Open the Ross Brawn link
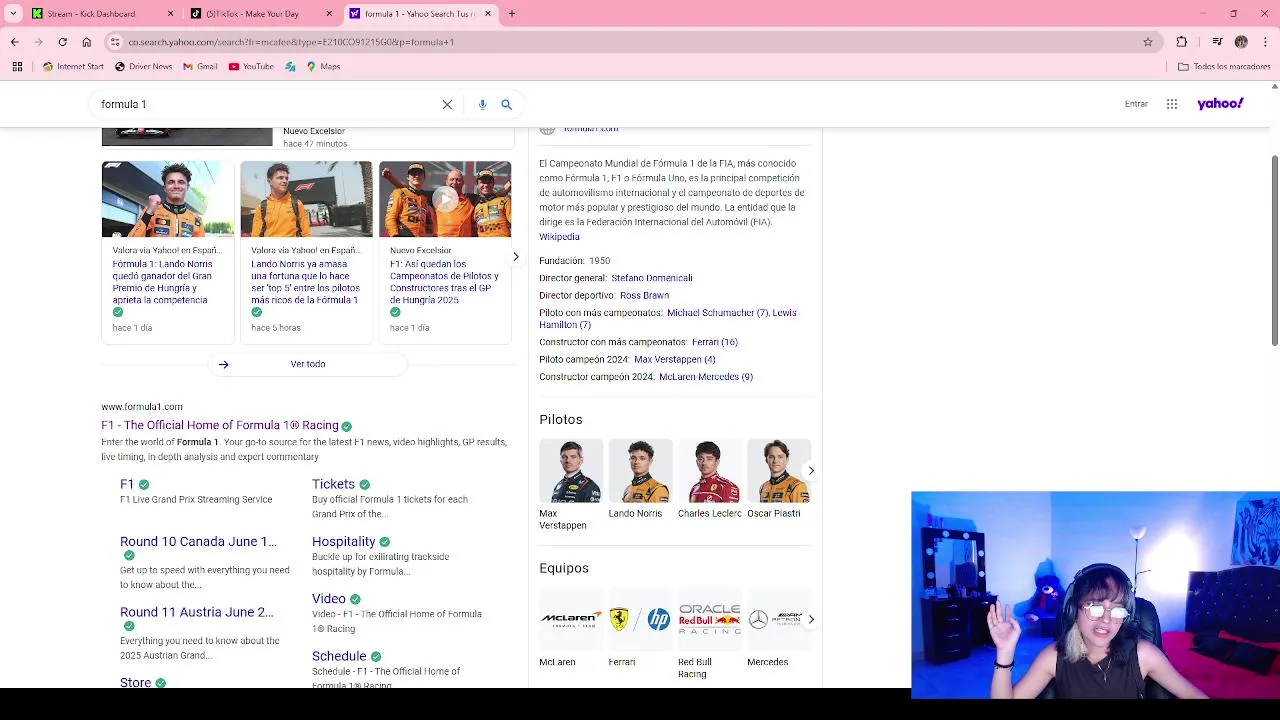 tap(644, 295)
